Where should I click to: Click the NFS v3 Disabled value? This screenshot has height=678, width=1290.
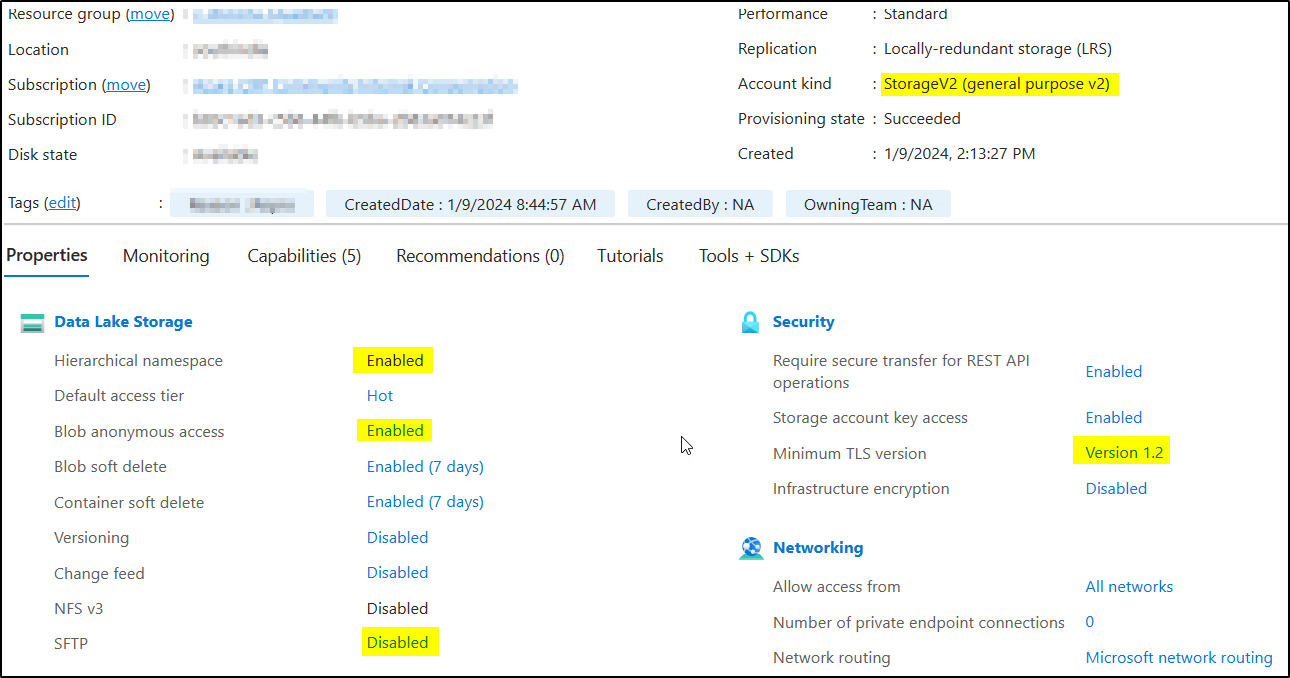pos(397,609)
